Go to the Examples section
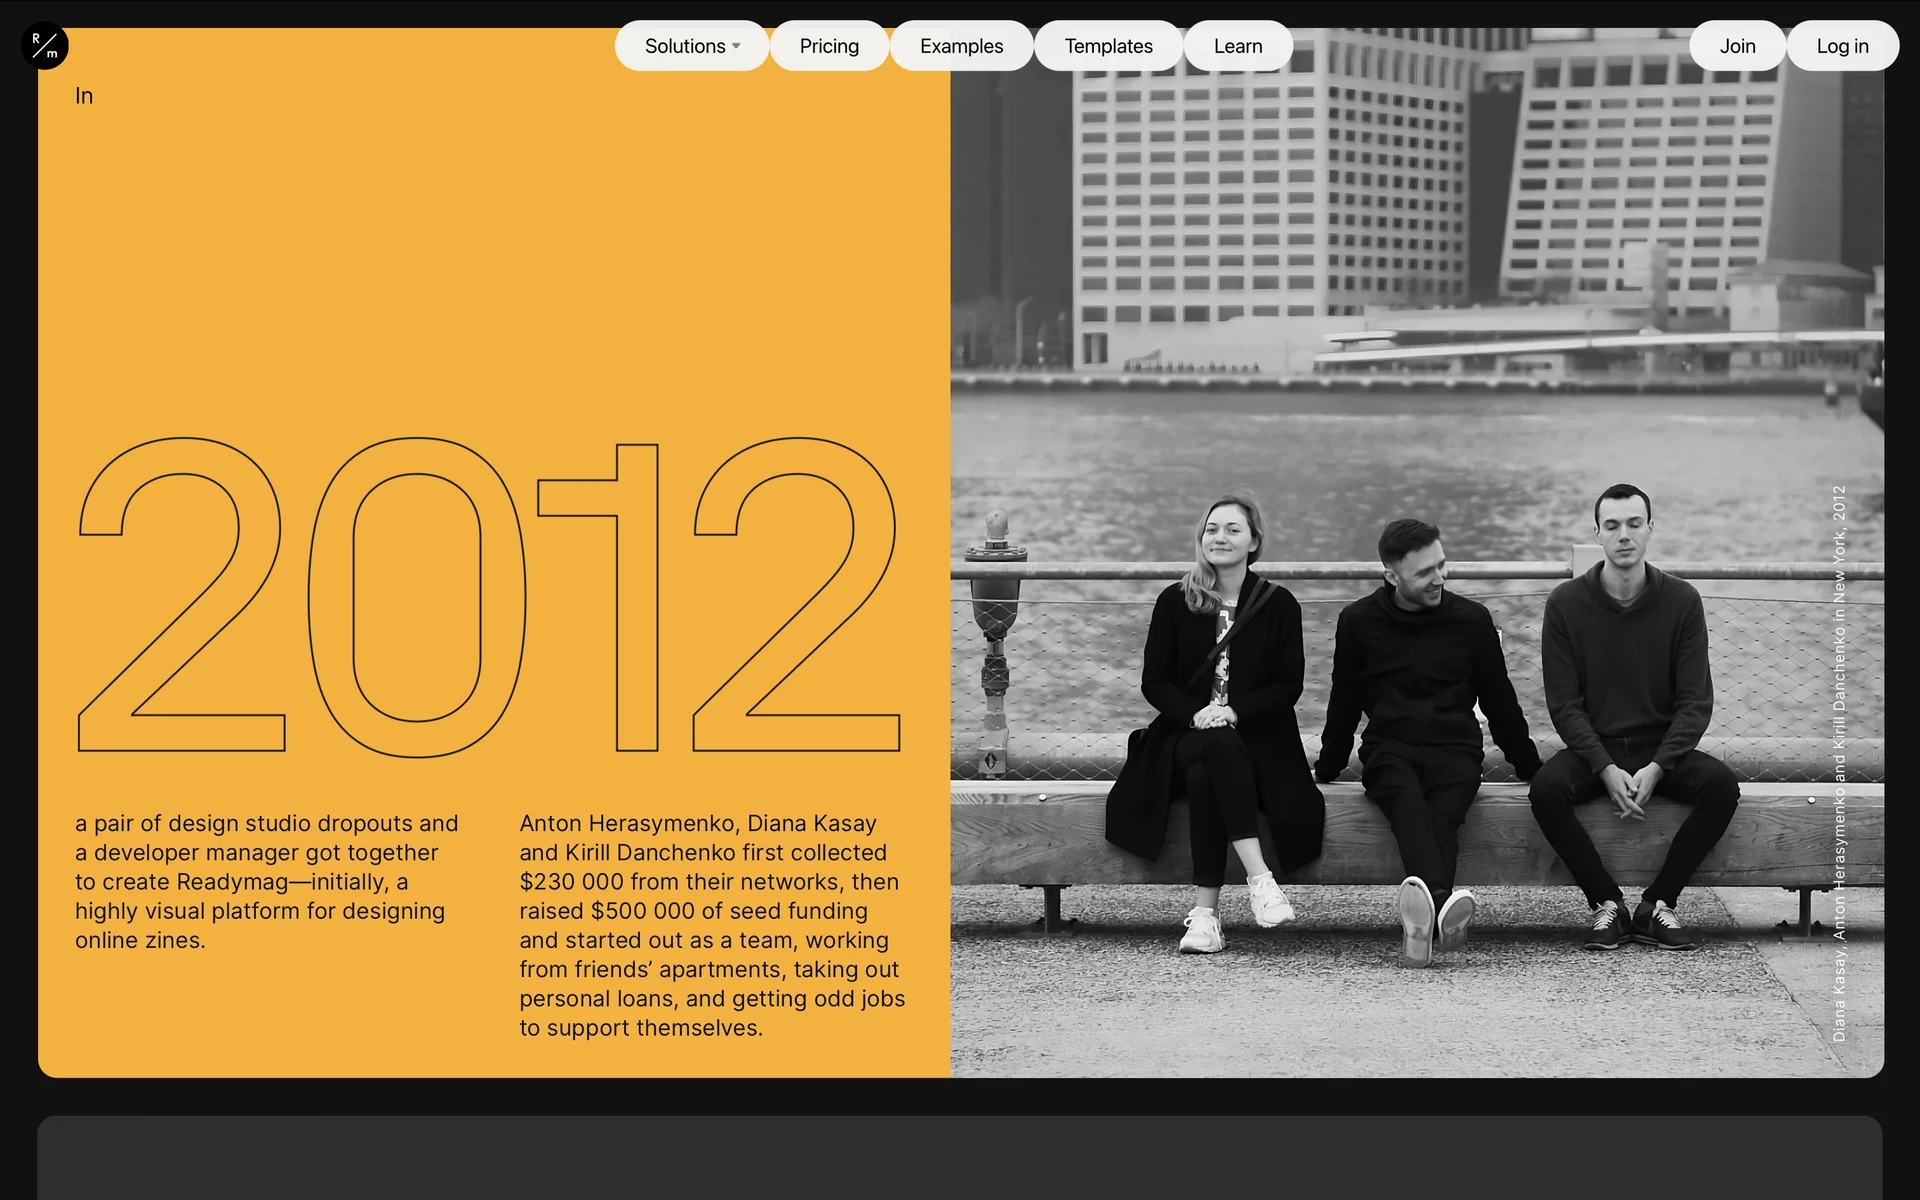The image size is (1920, 1200). click(961, 46)
